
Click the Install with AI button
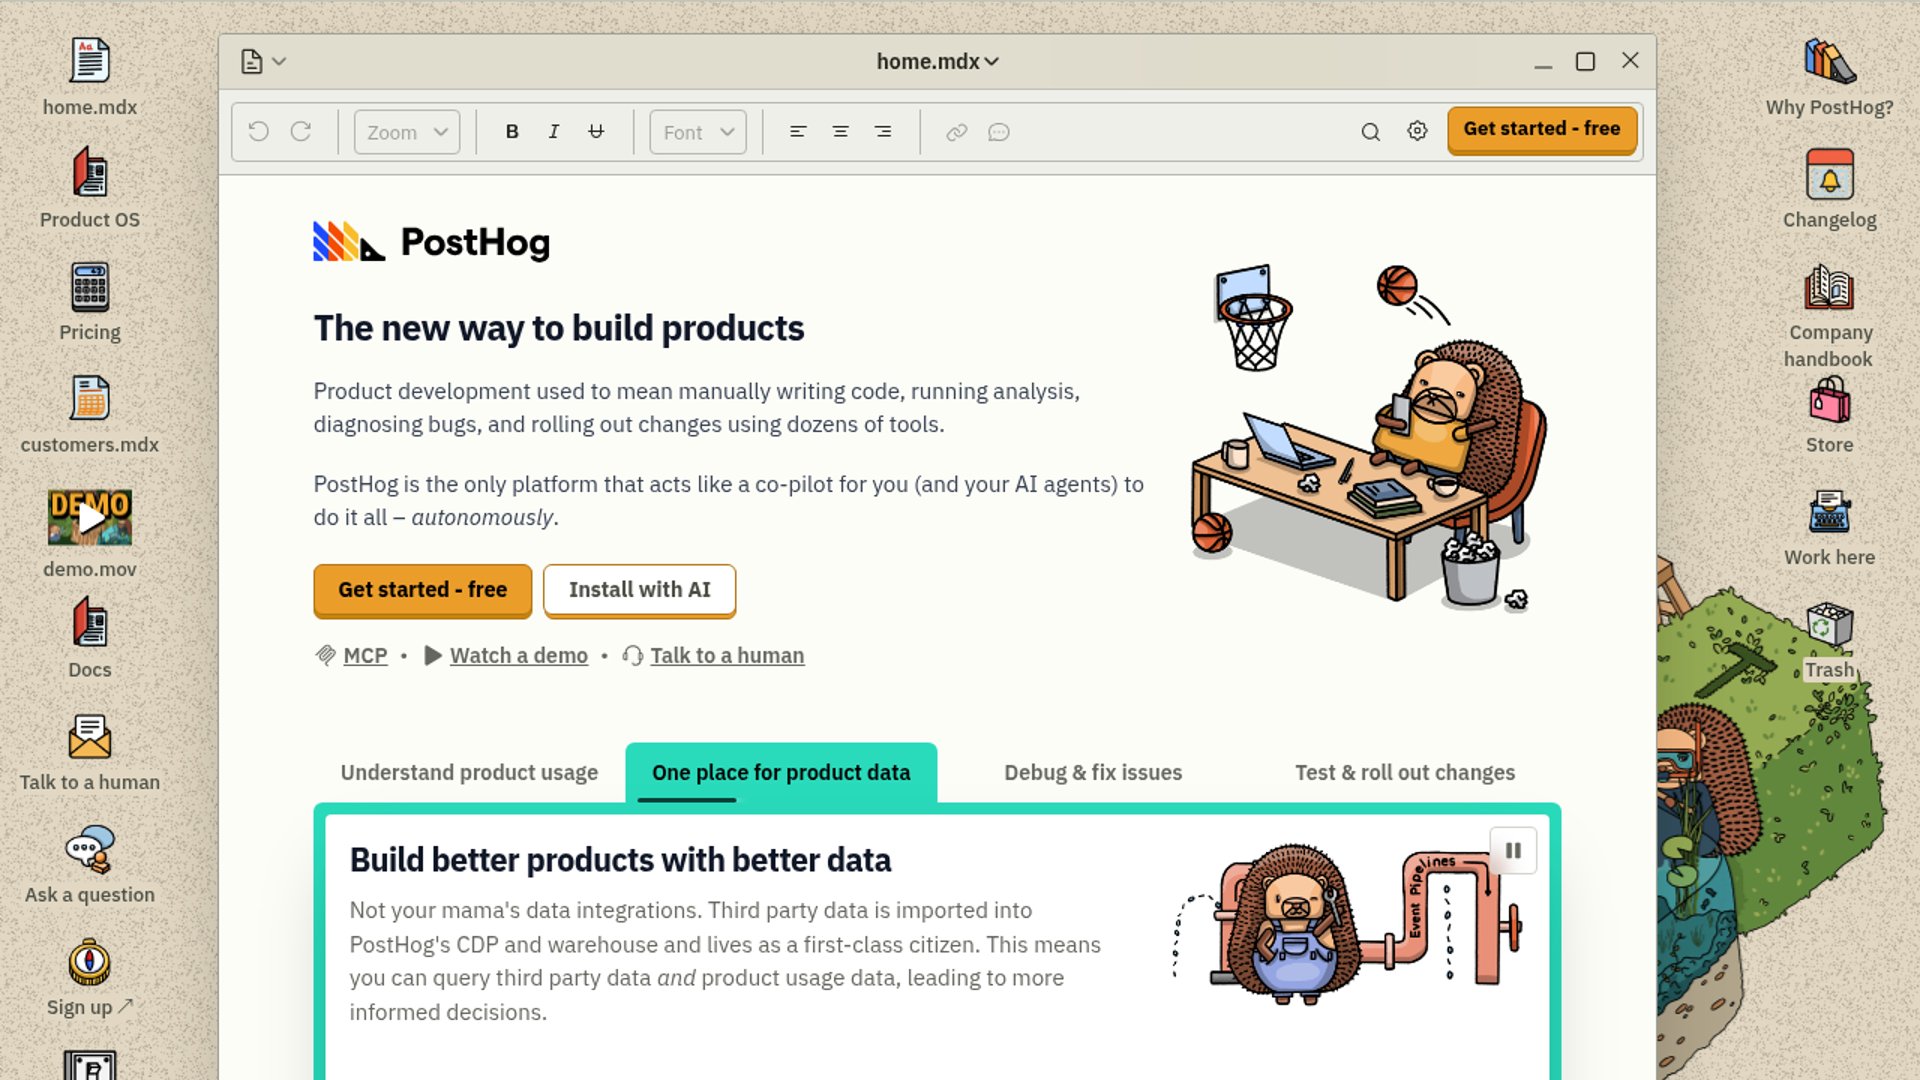640,590
